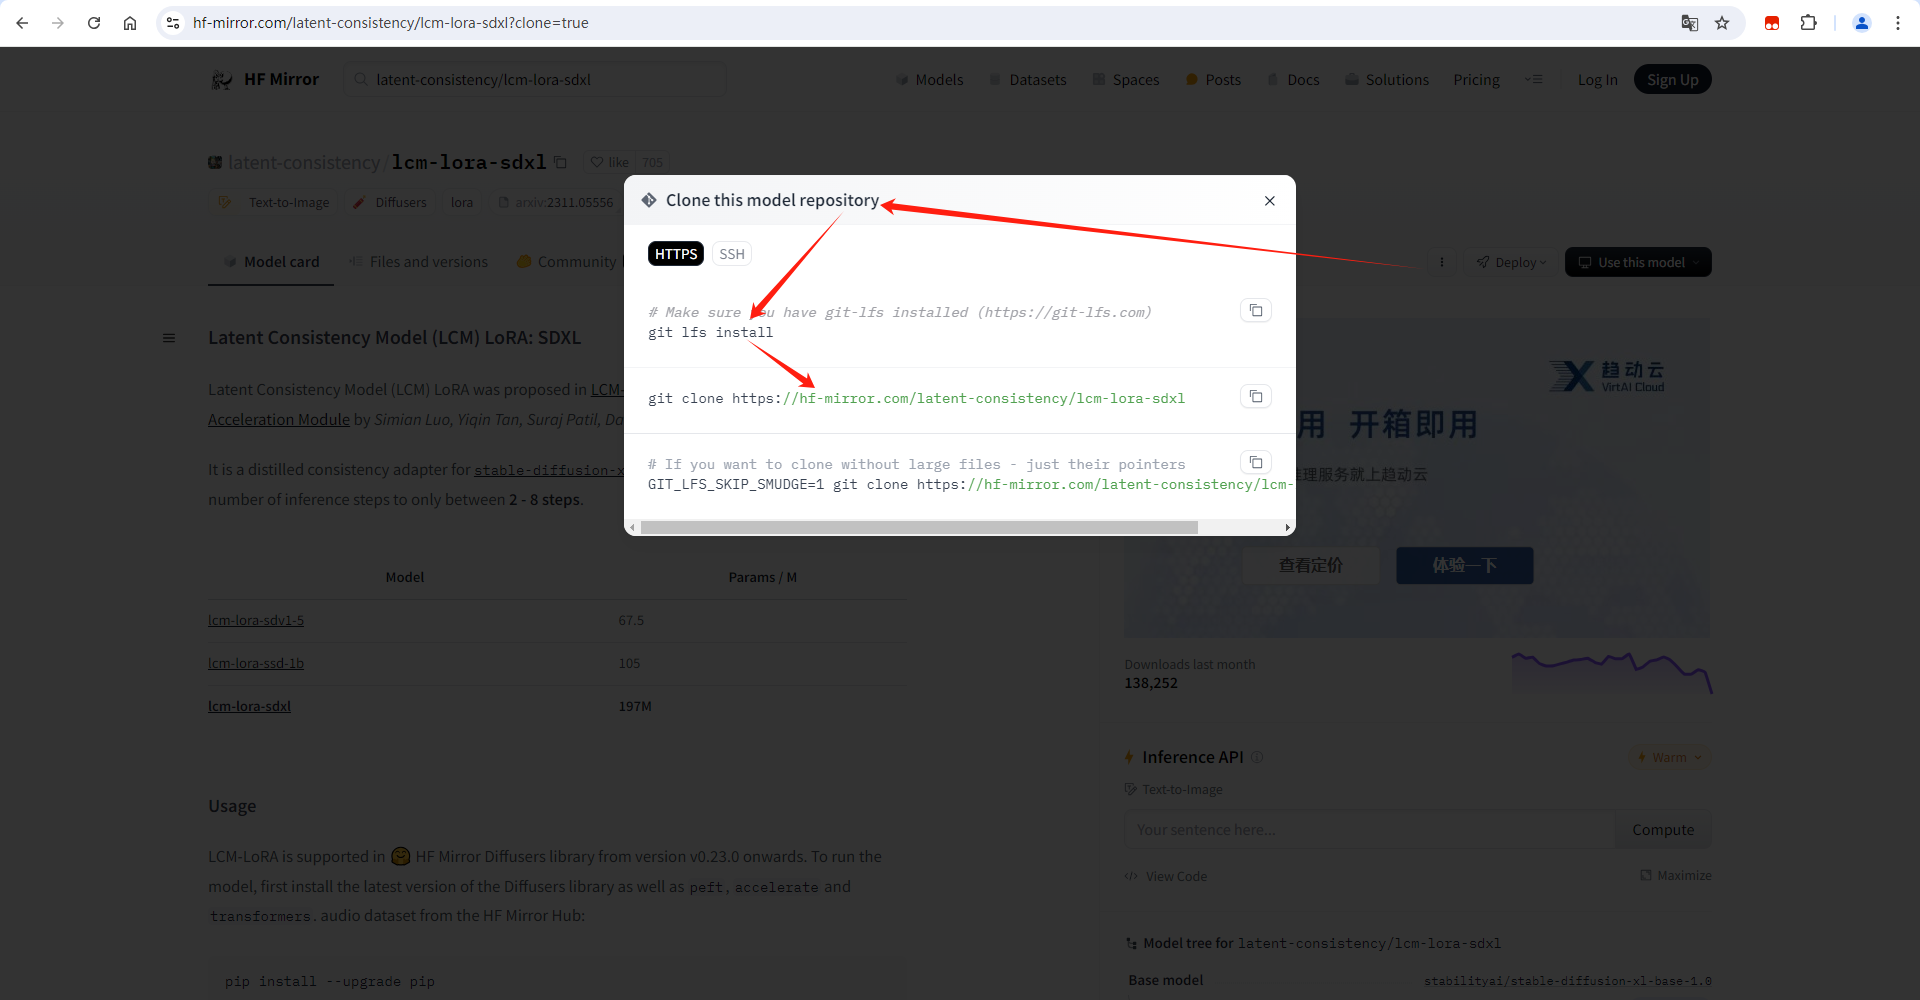Screen dimensions: 1920x1000
Task: Expand the navigation more-options menu icon
Action: [x=1534, y=80]
